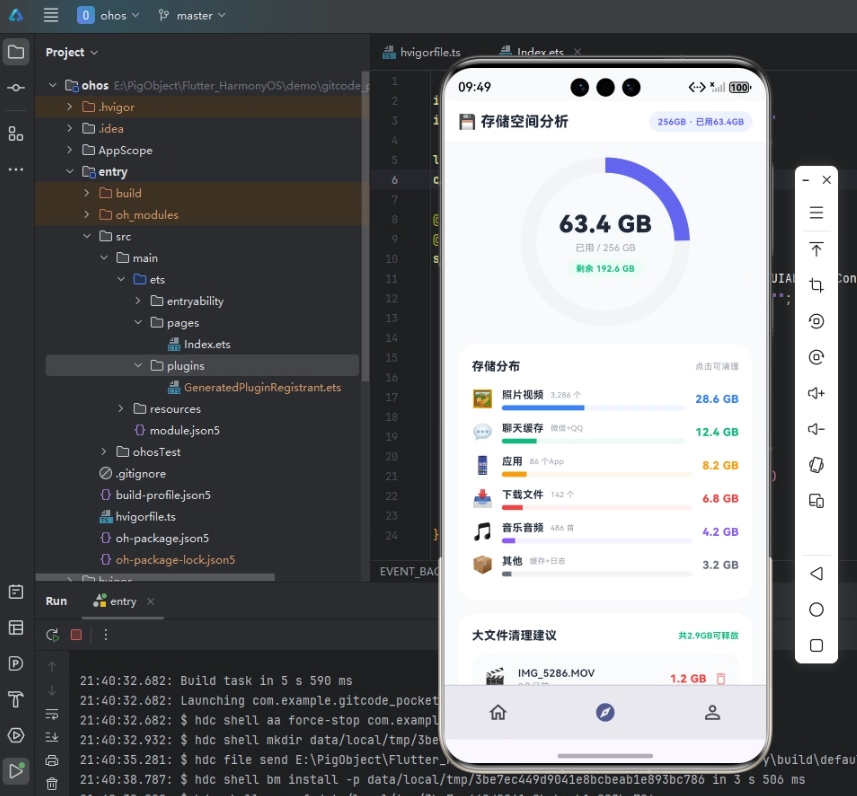Rerun the entry configuration
857x796 pixels.
click(52, 635)
